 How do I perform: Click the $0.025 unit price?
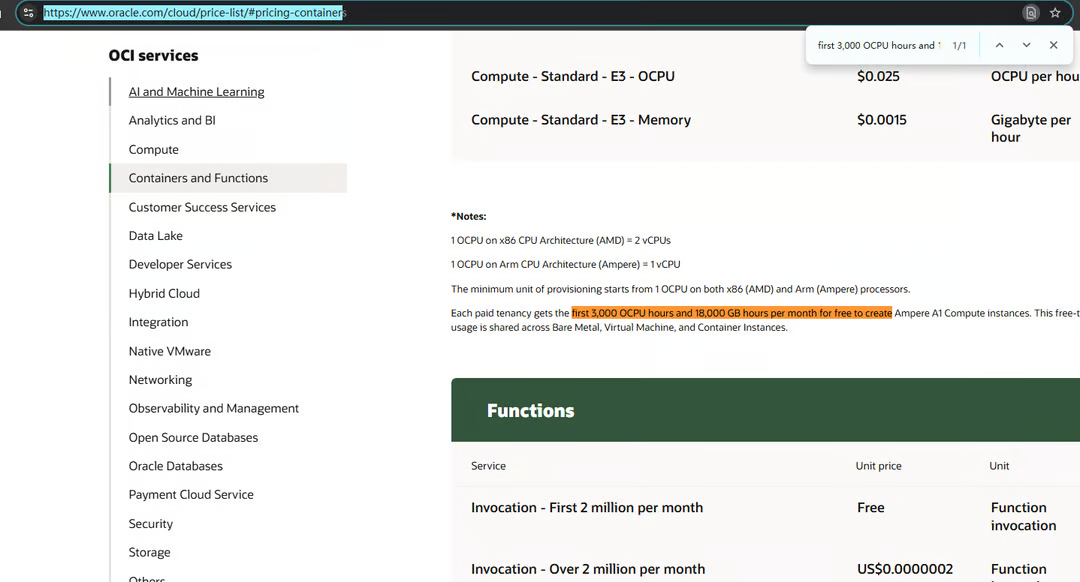pyautogui.click(x=878, y=76)
